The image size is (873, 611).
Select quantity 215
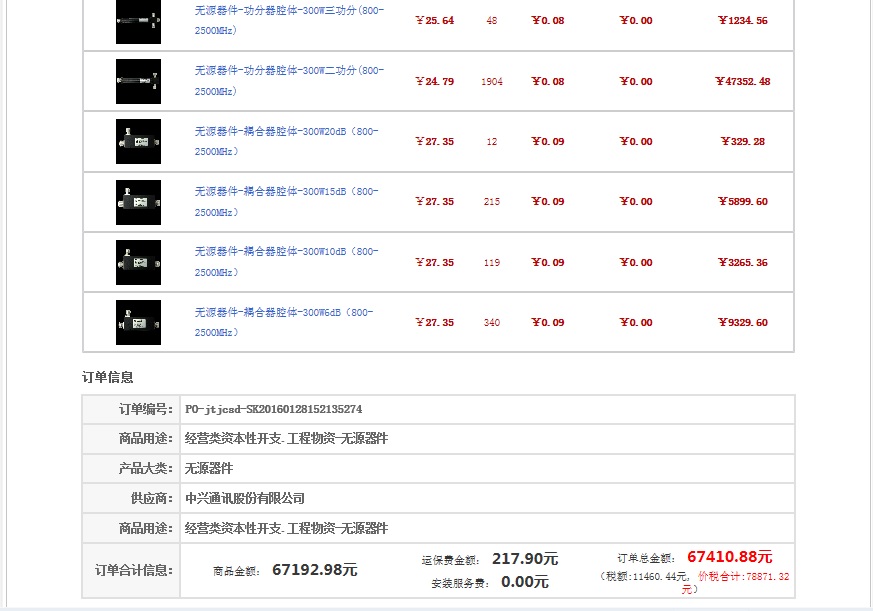[x=492, y=202]
